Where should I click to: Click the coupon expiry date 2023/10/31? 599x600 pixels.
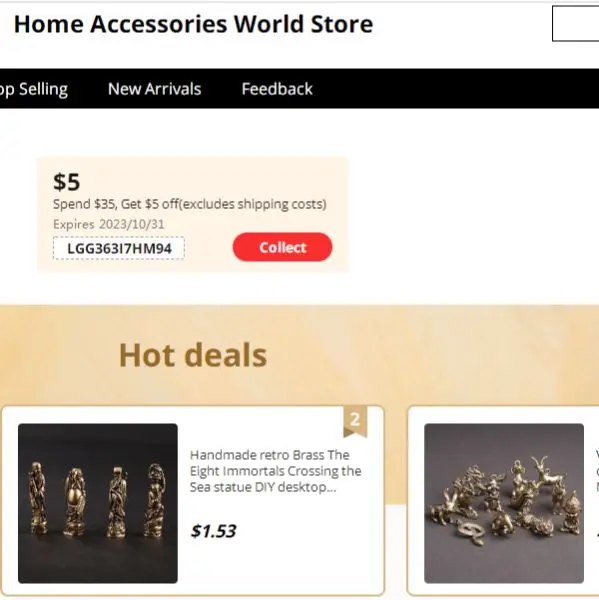(x=132, y=224)
